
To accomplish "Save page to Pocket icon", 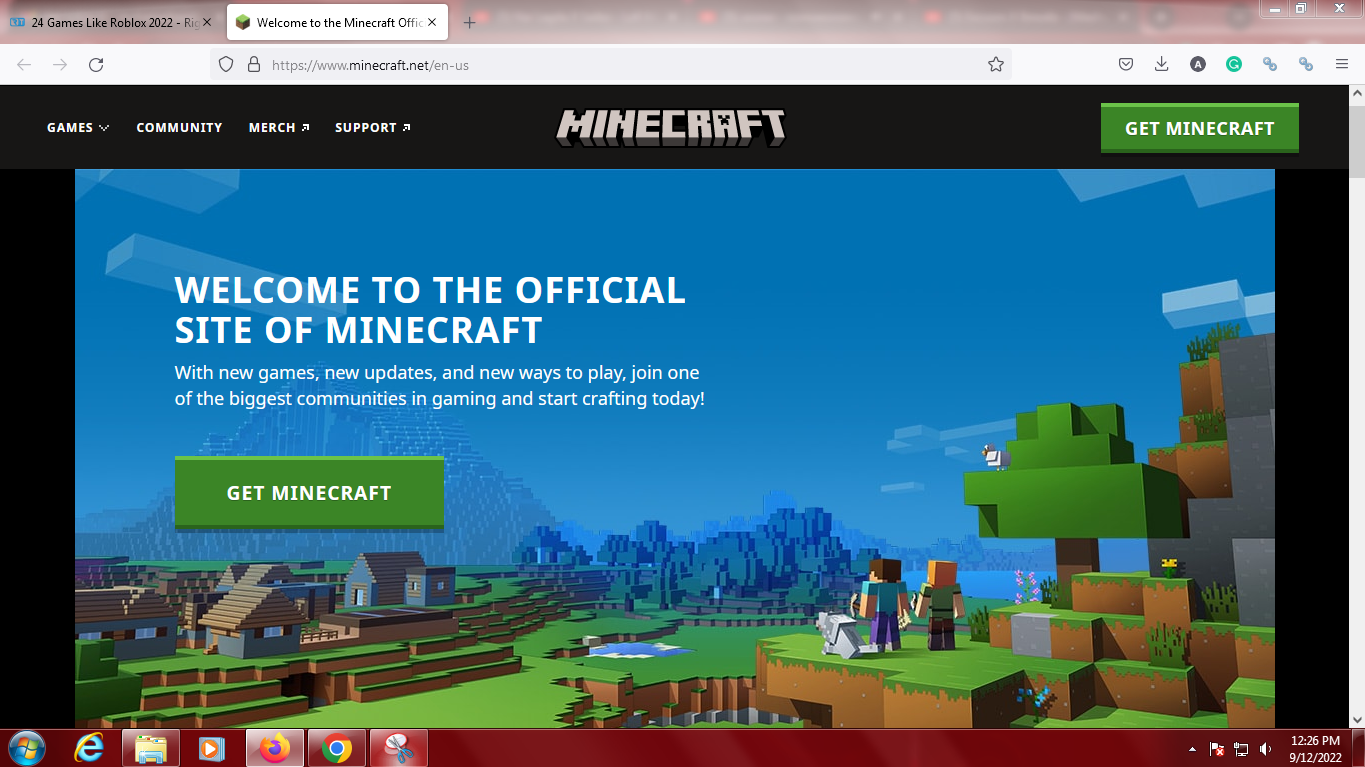I will 1126,64.
